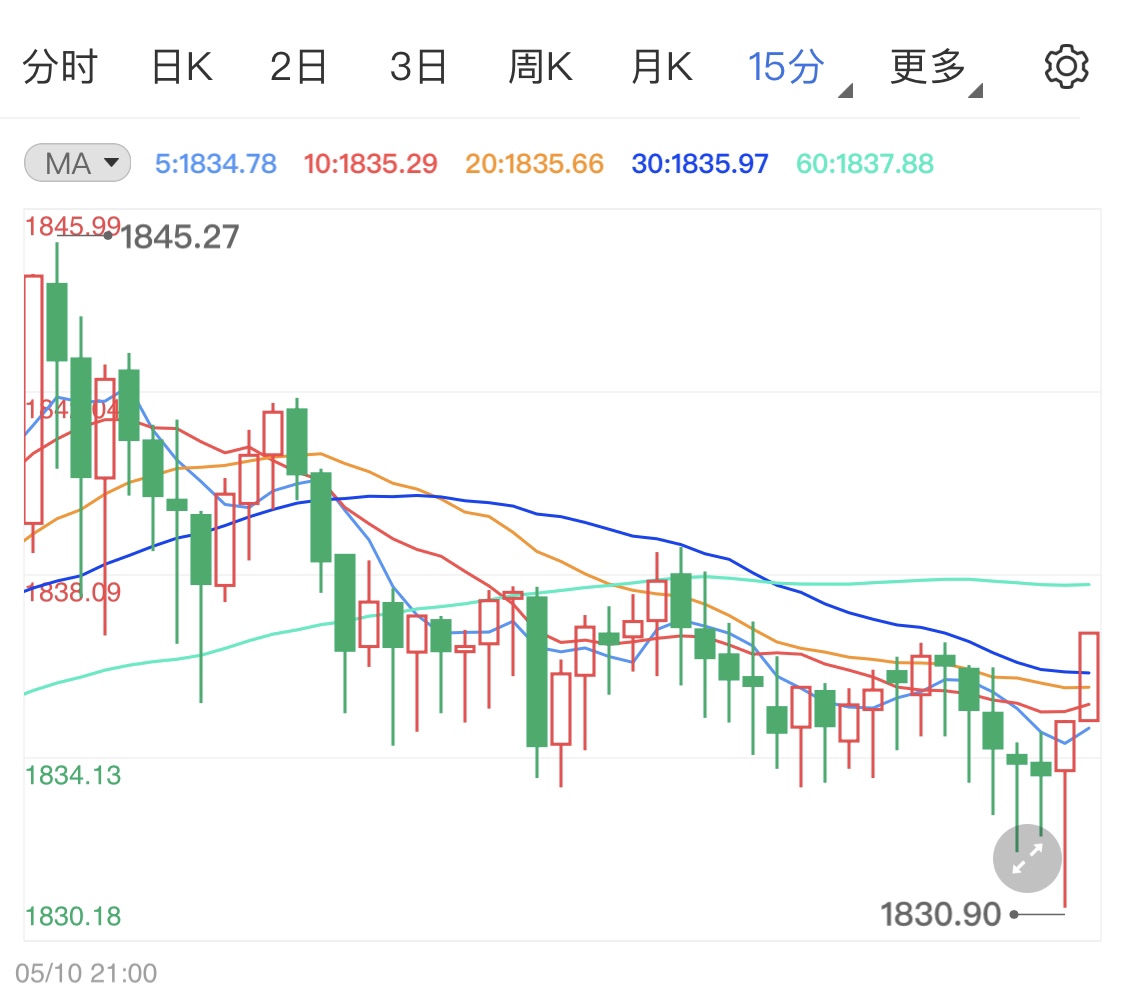Switch to the 分时 tab
Image resolution: width=1125 pixels, height=984 pixels.
point(60,67)
